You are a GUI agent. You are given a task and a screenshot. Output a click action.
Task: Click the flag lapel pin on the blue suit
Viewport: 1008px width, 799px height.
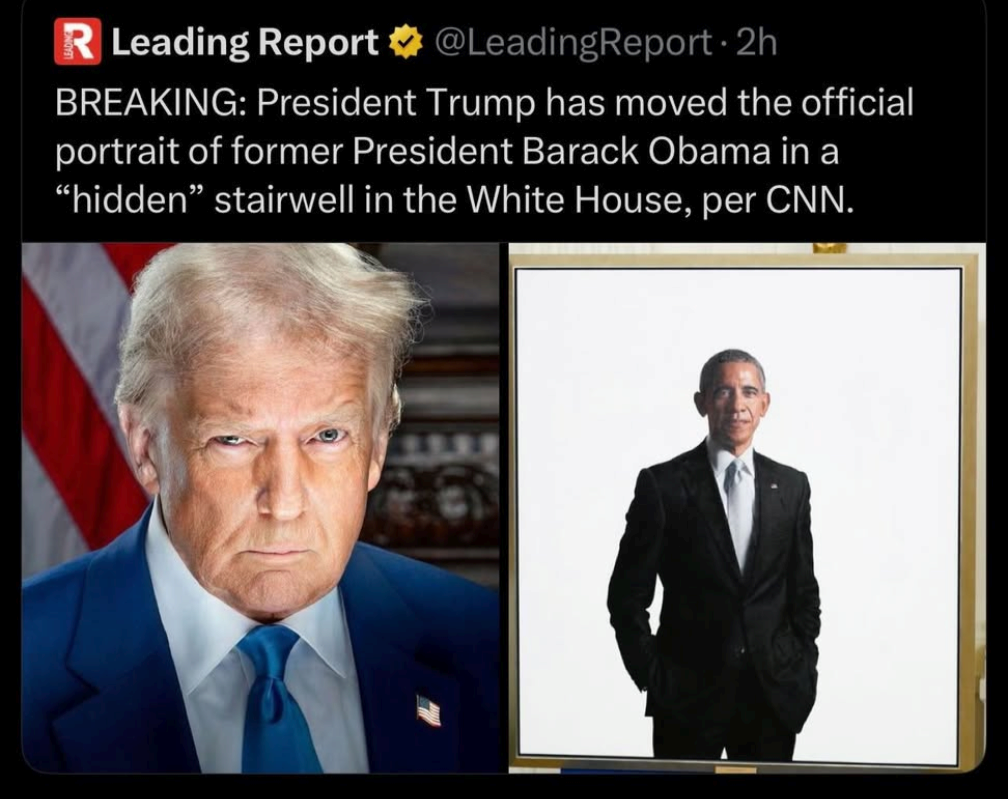click(x=428, y=710)
